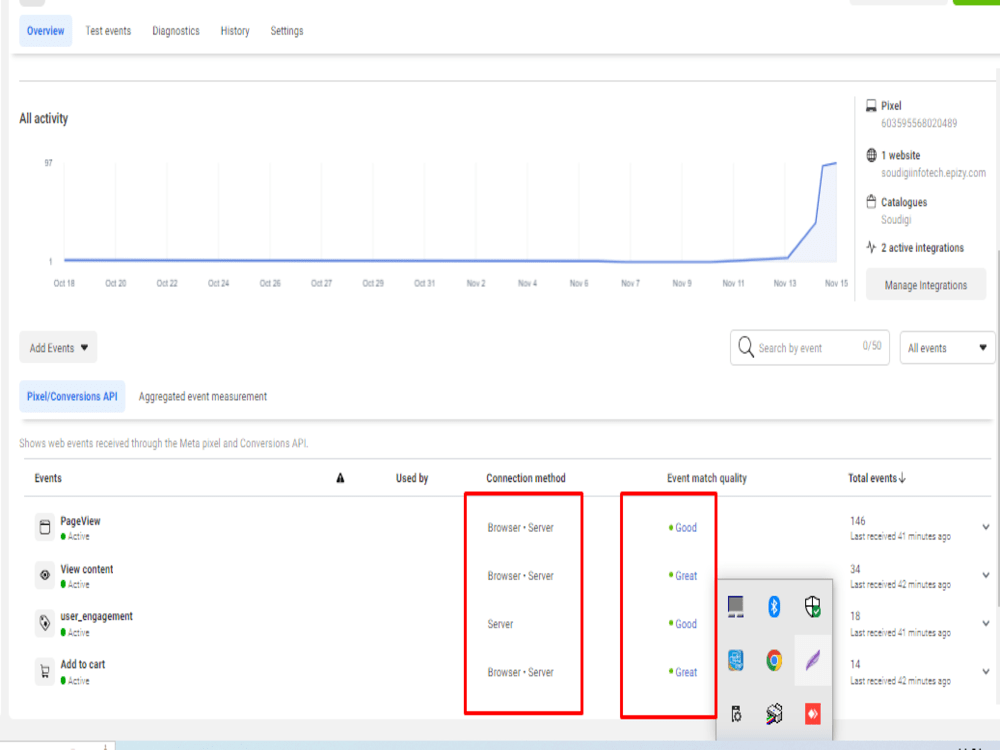Click the globe icon beside 1 website
Viewport: 1000px width, 750px height.
[x=868, y=155]
